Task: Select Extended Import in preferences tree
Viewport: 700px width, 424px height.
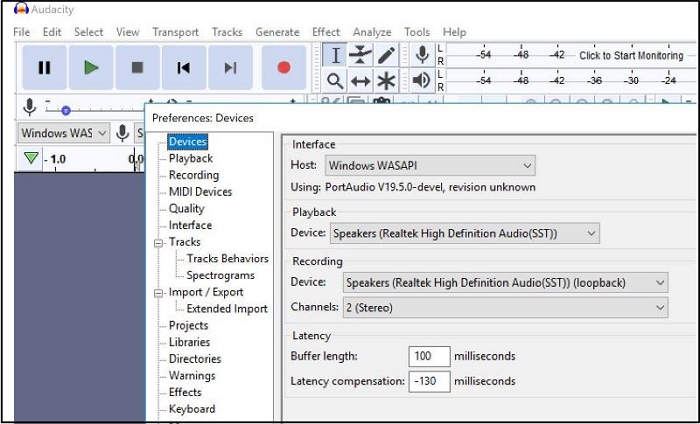Action: 227,309
